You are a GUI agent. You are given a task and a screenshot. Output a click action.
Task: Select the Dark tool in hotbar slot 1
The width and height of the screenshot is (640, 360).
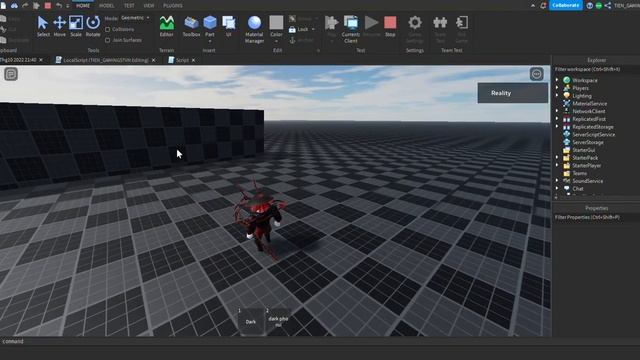[251, 321]
